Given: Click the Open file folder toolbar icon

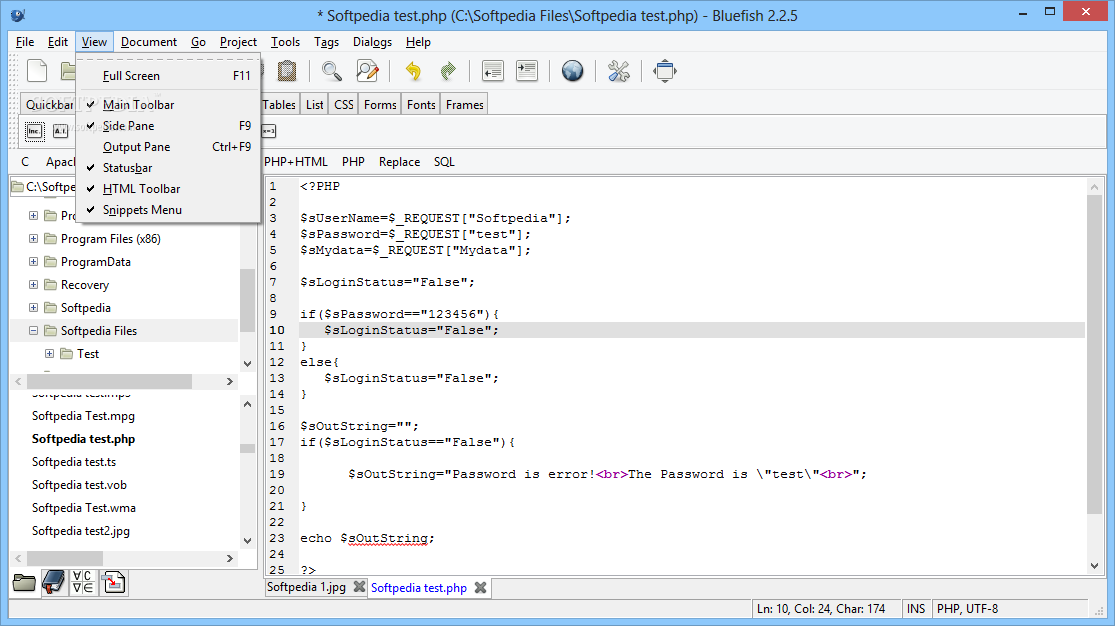Looking at the screenshot, I should [x=68, y=71].
